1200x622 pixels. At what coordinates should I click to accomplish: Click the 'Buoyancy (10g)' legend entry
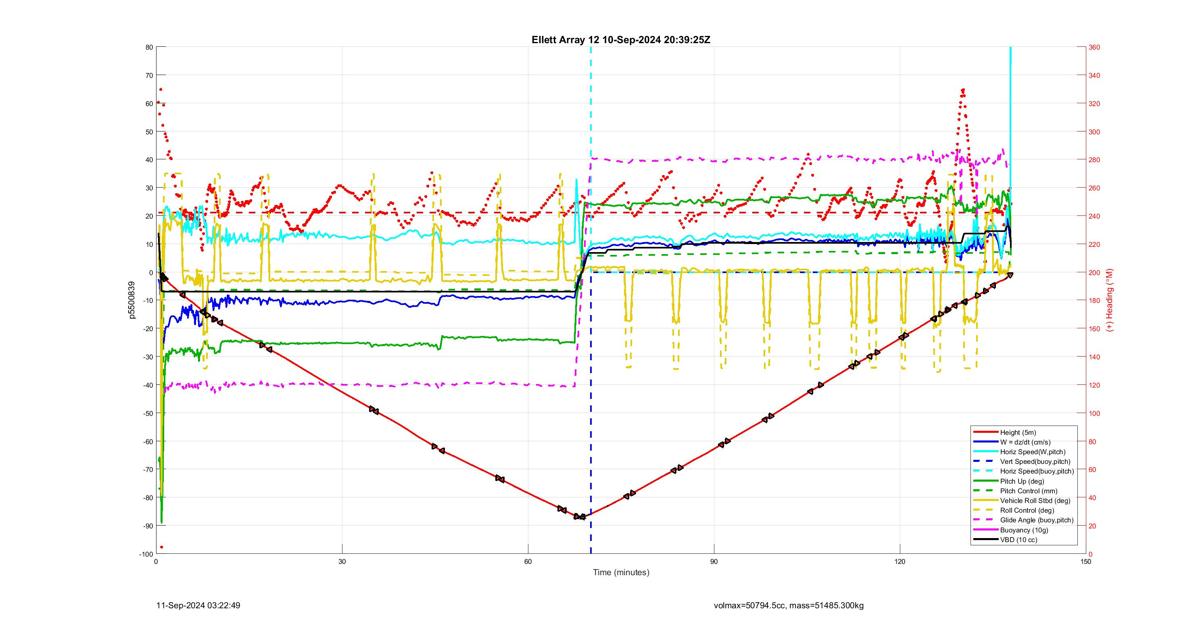pos(1024,530)
